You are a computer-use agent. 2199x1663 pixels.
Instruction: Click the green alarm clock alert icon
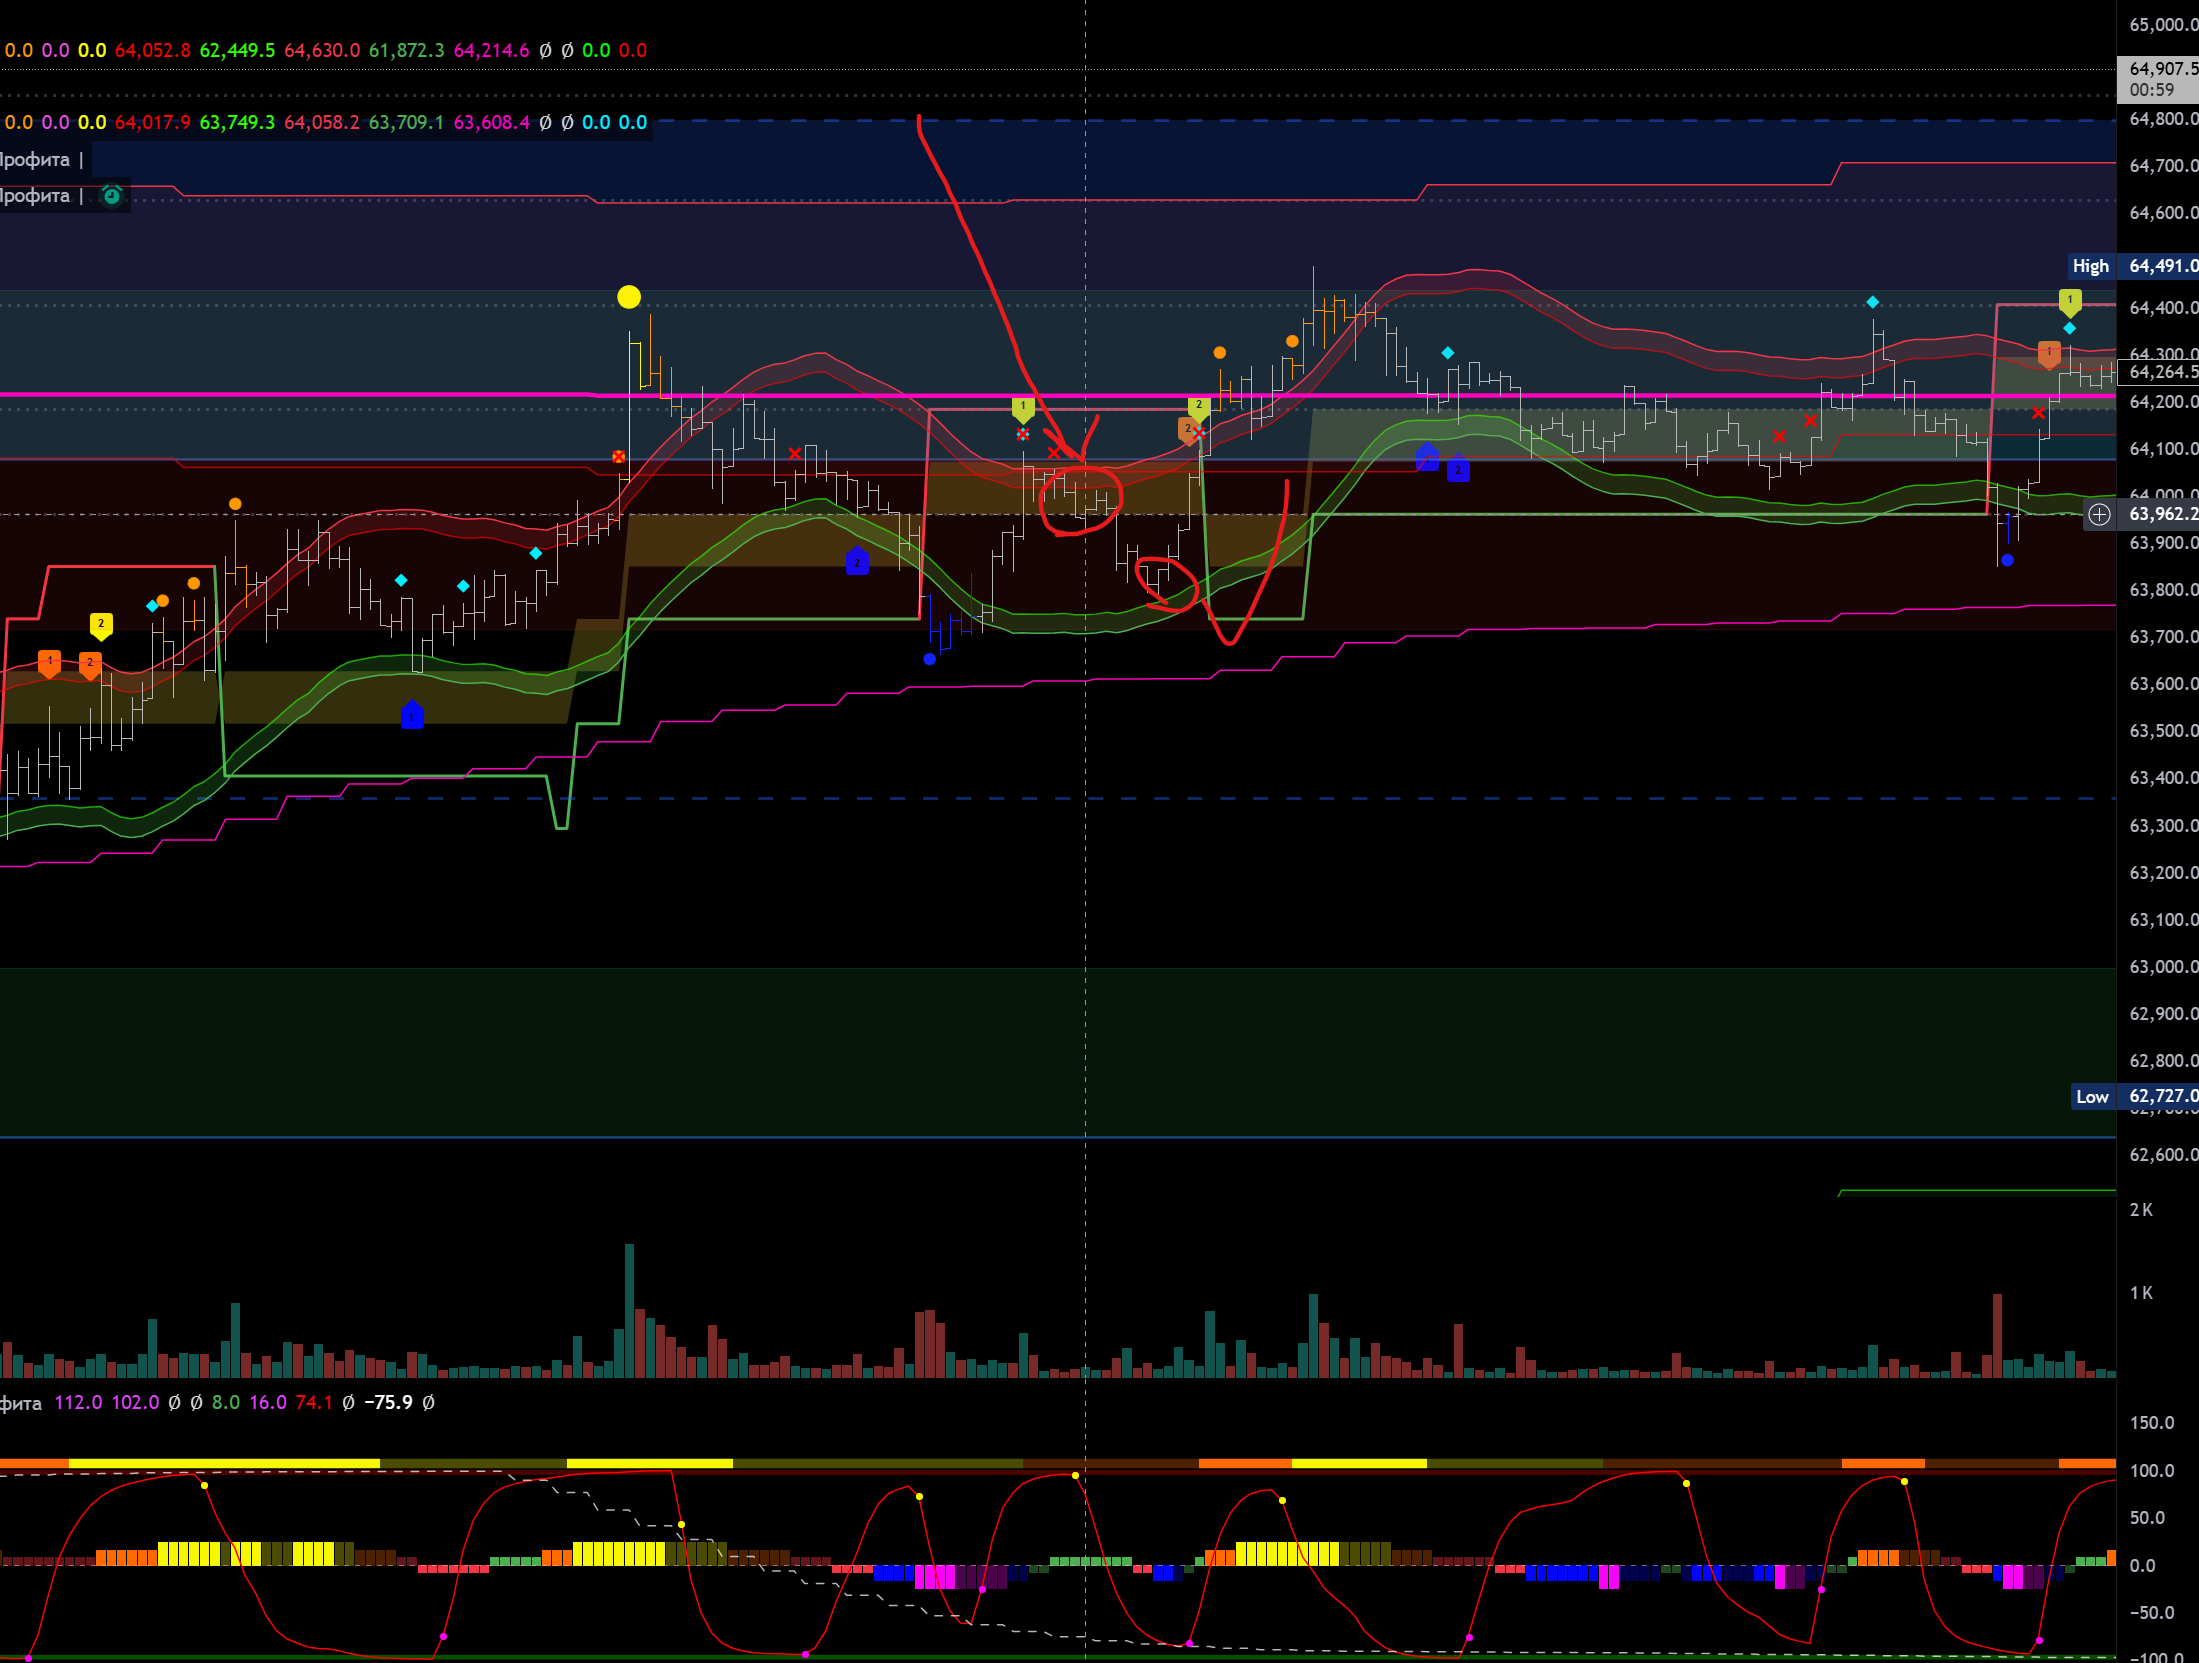[x=112, y=195]
